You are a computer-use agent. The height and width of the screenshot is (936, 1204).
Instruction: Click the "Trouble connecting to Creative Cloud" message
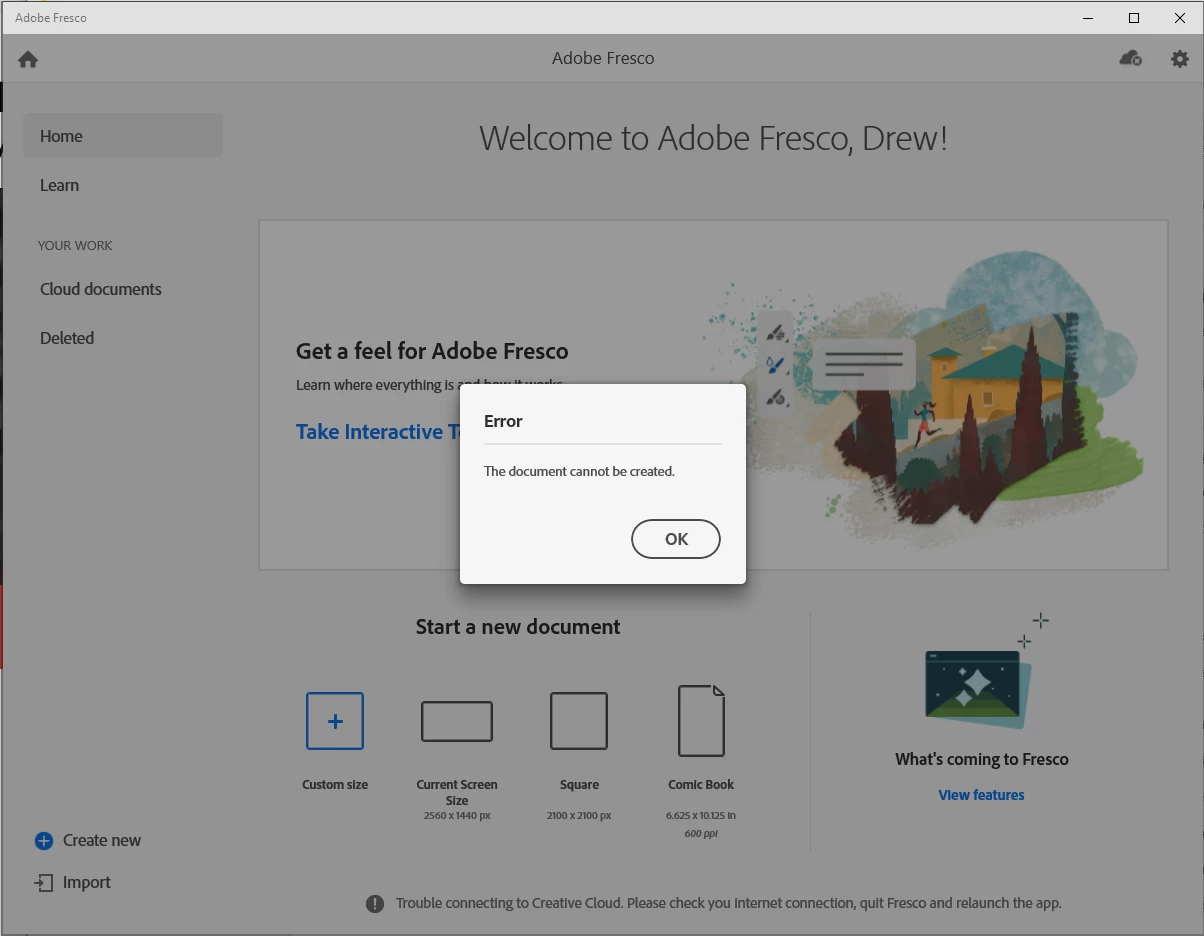click(728, 903)
